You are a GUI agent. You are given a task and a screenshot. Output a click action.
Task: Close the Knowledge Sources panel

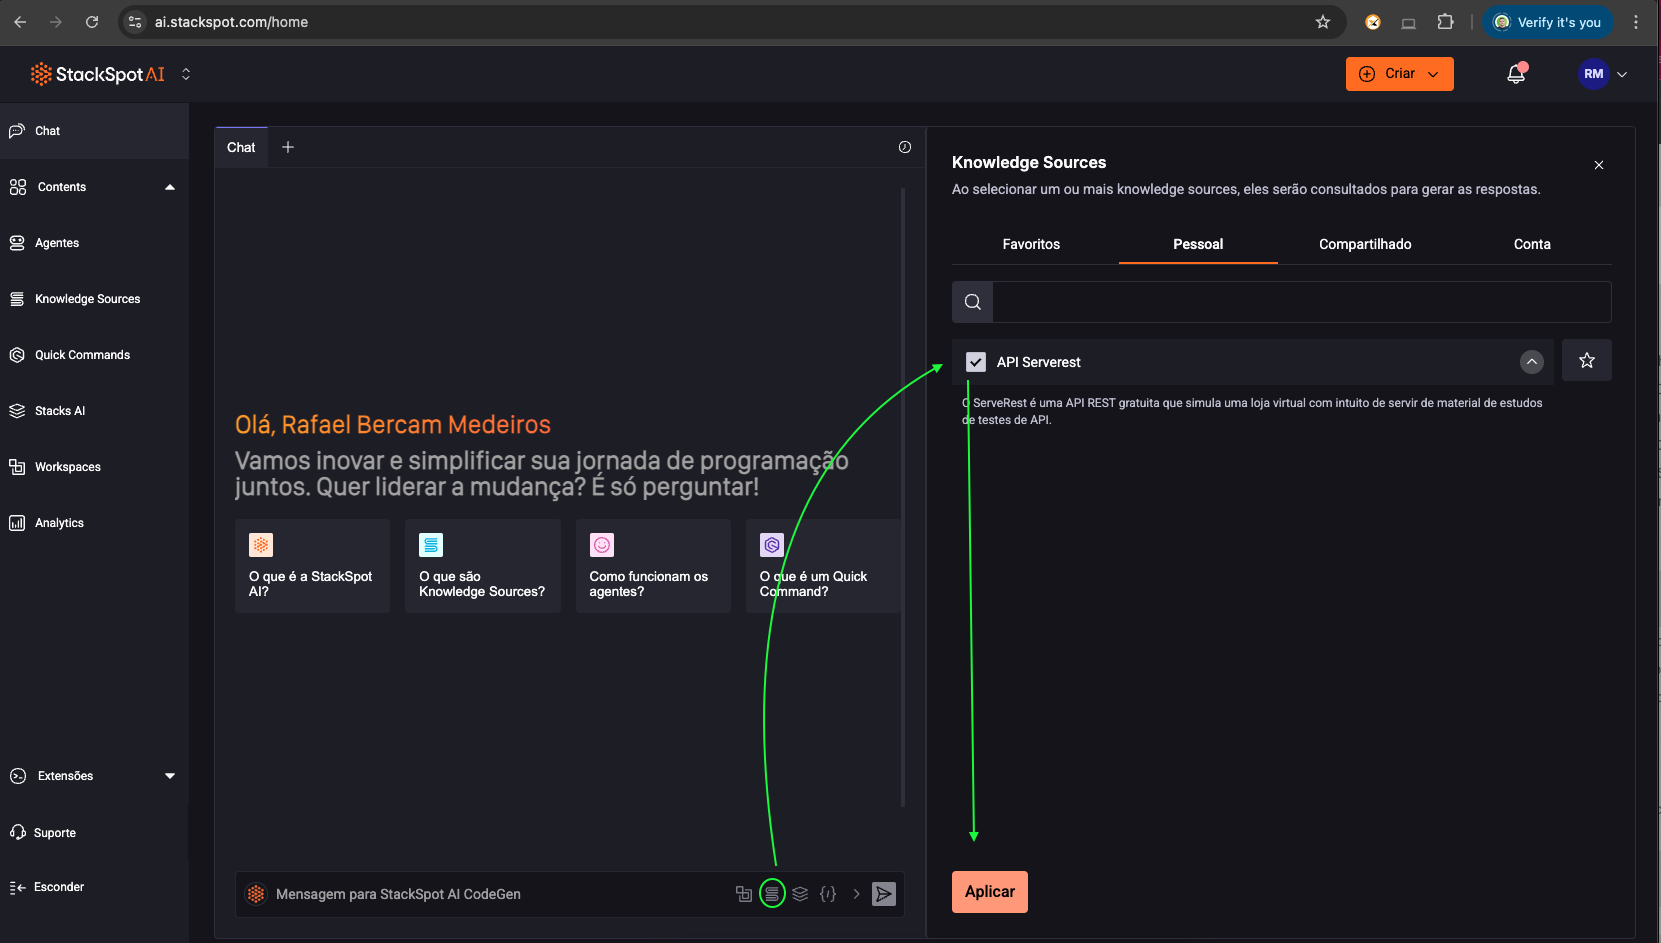[1599, 165]
